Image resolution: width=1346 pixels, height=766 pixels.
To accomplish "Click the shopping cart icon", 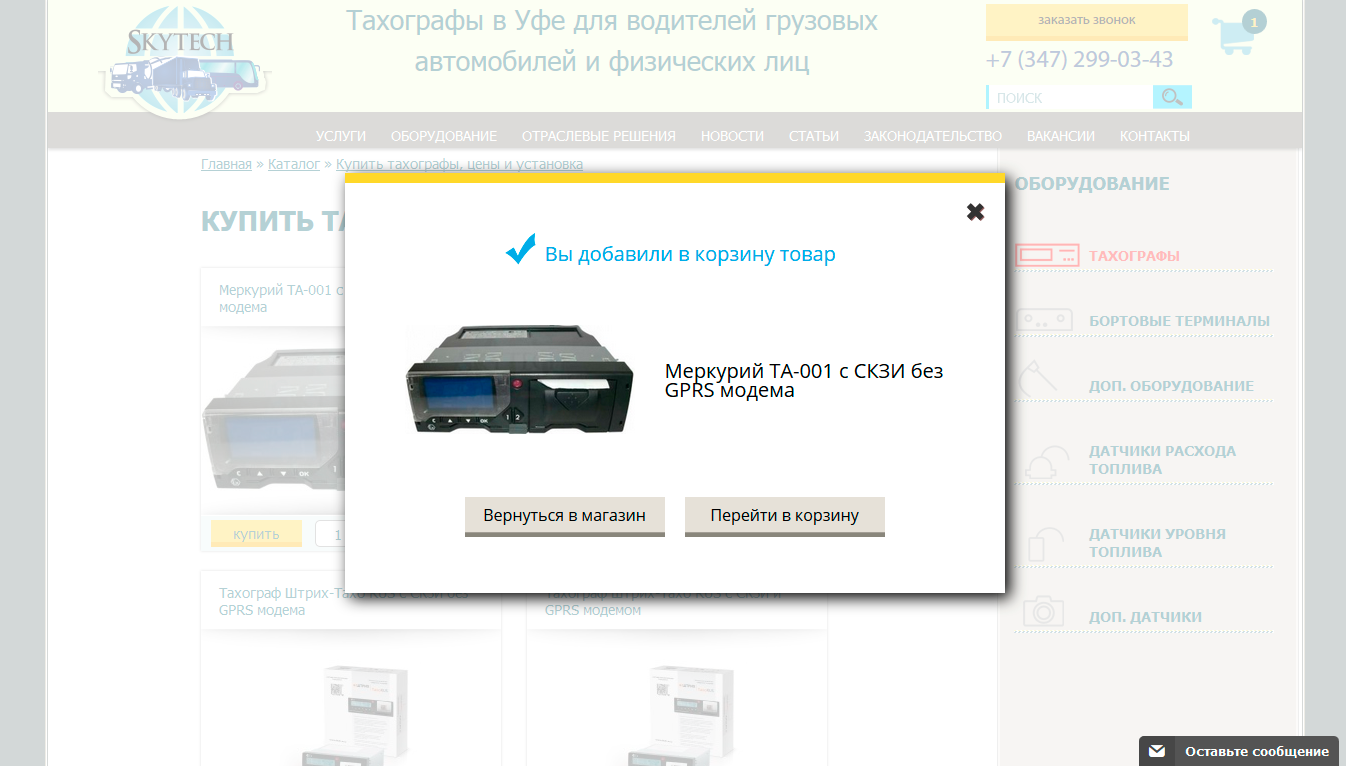I will 1232,36.
